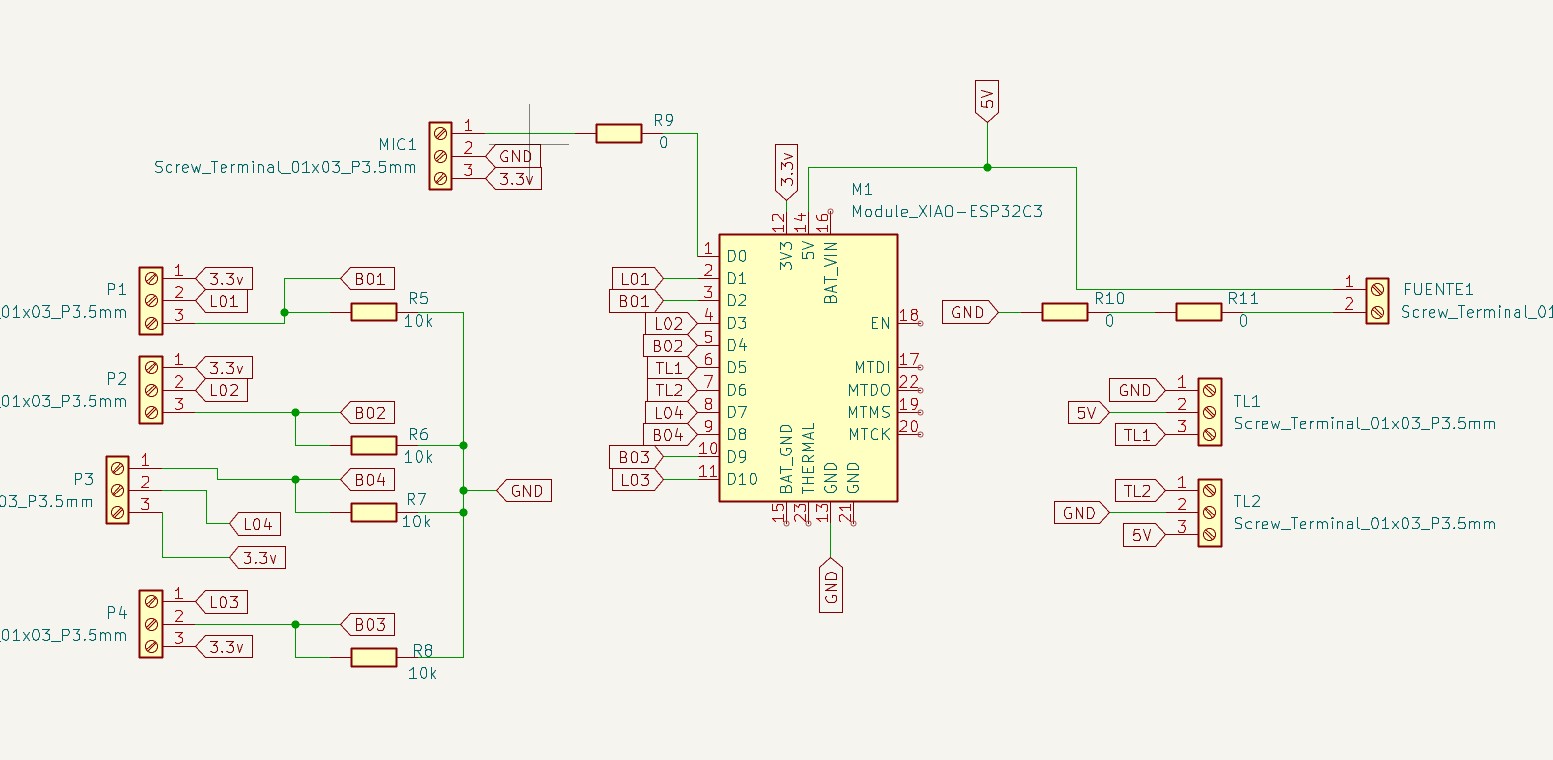The image size is (1553, 760).
Task: Select the B04 label next to P3
Action: (369, 479)
